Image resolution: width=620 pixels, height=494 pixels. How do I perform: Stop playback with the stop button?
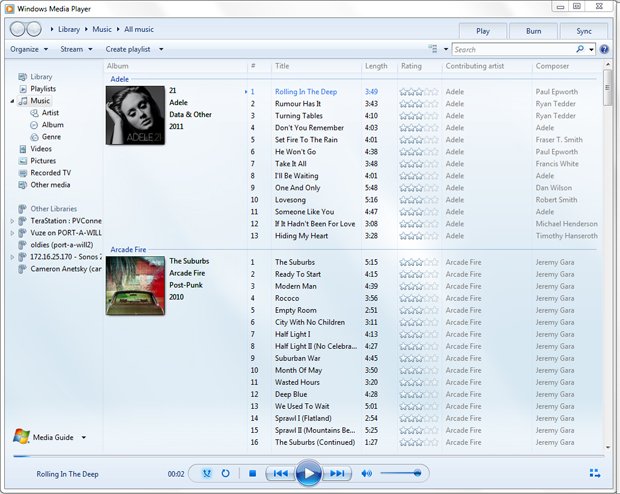[x=253, y=473]
